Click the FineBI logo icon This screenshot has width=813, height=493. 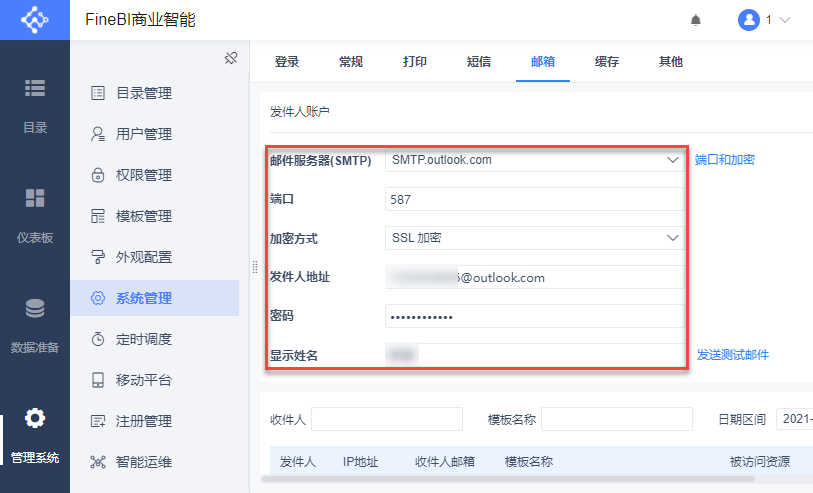pos(34,20)
